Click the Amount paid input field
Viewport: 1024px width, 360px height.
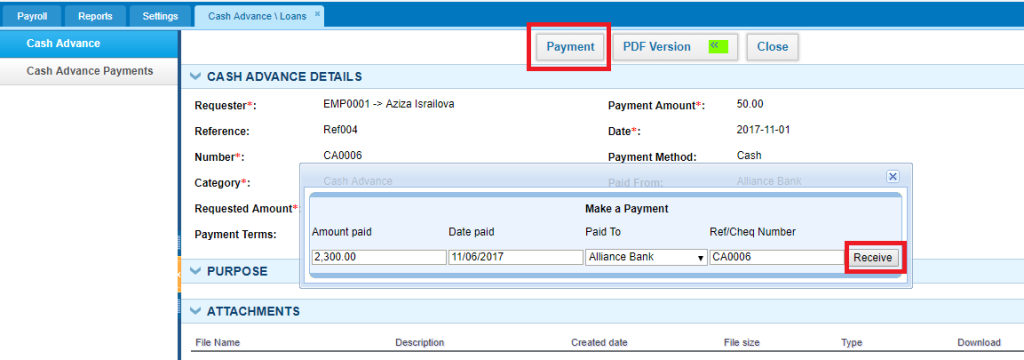[379, 257]
